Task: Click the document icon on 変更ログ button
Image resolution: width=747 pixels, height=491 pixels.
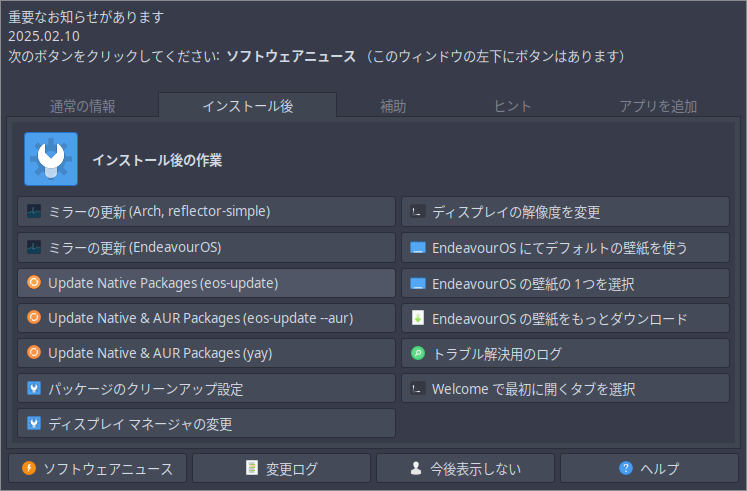Action: [x=252, y=468]
